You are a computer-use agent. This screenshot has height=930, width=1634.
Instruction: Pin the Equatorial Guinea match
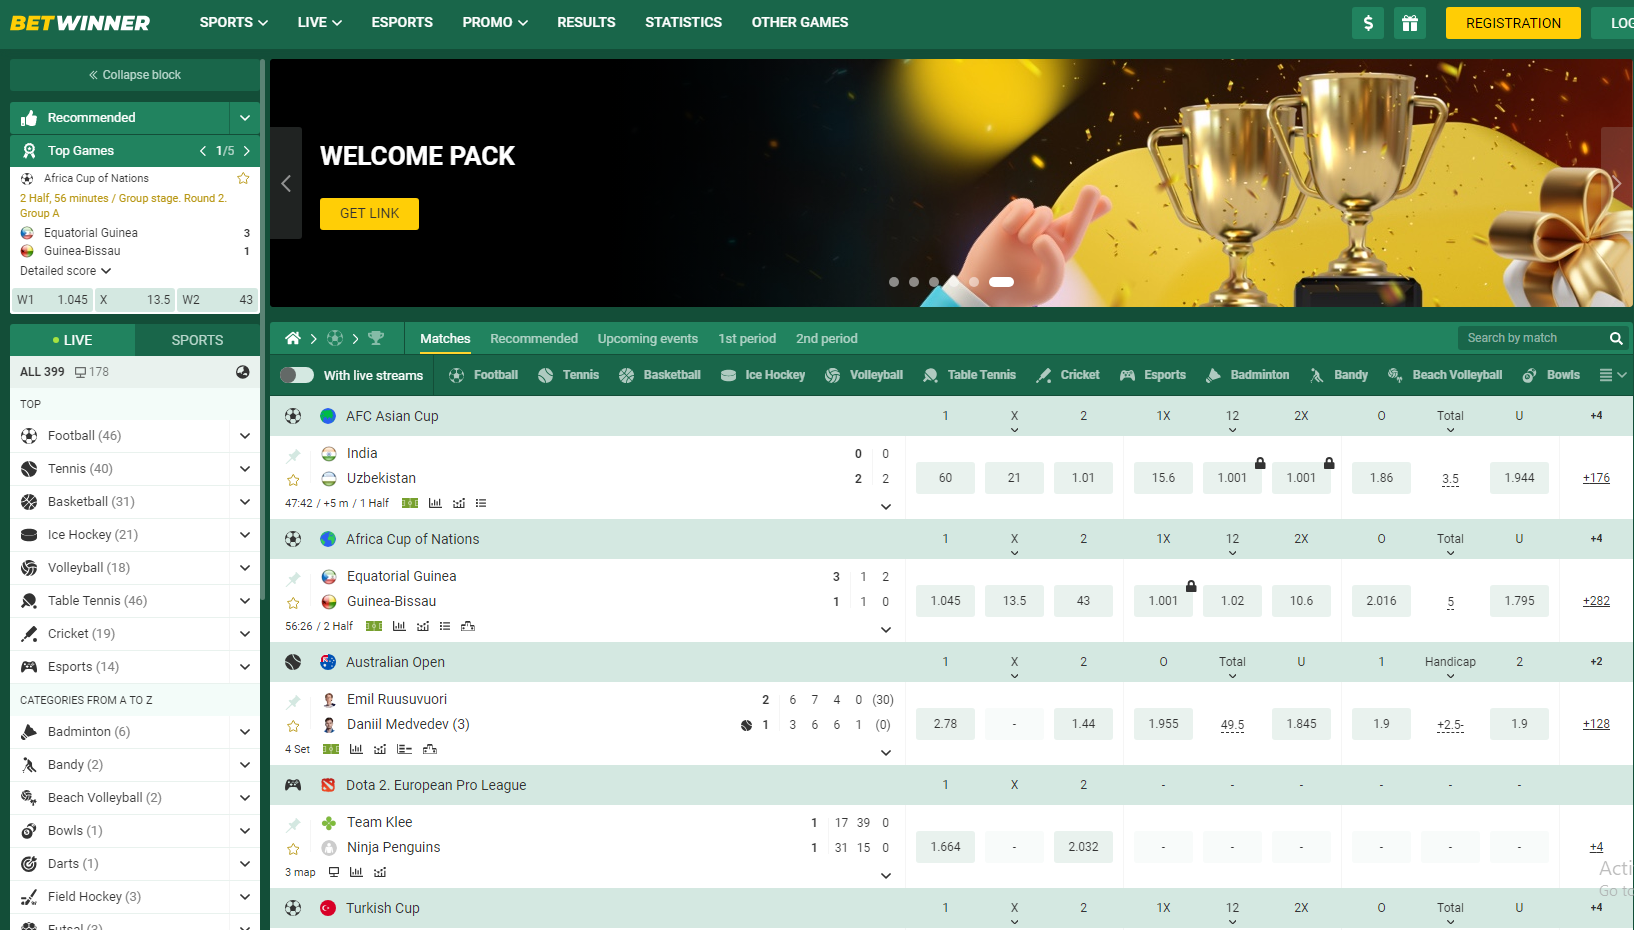[x=293, y=578]
